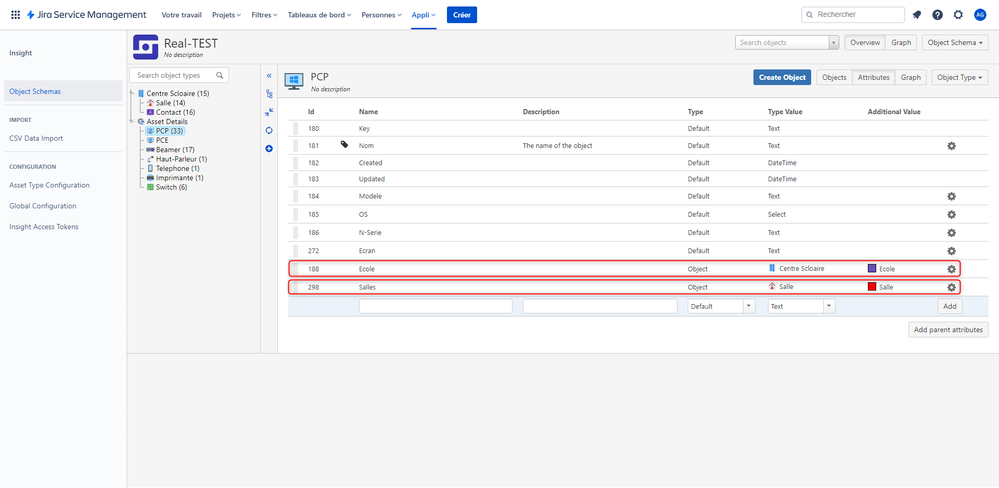
Task: Select Beamer (17) in the tree
Action: point(175,150)
